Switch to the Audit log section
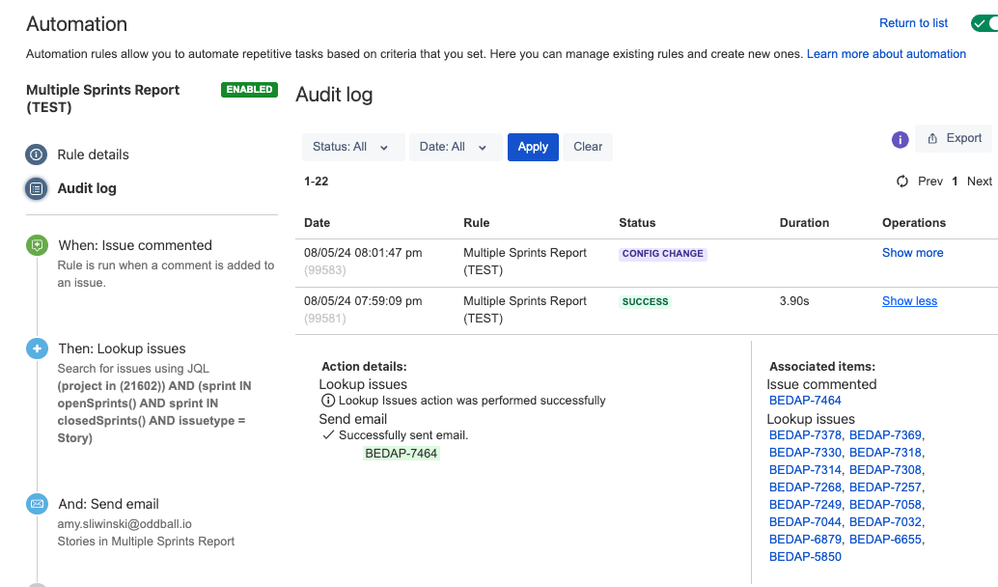 point(87,188)
